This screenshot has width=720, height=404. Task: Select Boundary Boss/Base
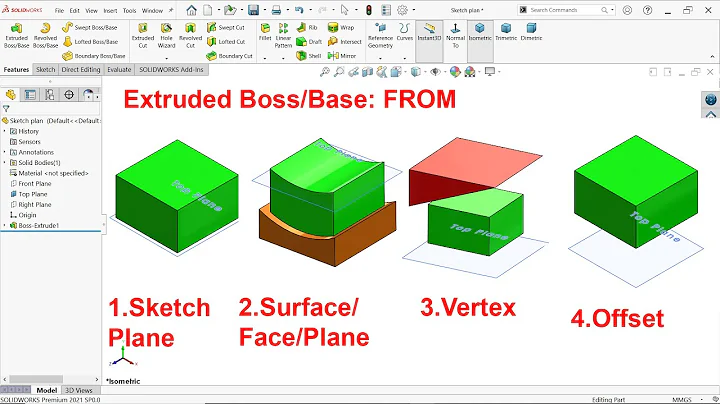coord(94,56)
